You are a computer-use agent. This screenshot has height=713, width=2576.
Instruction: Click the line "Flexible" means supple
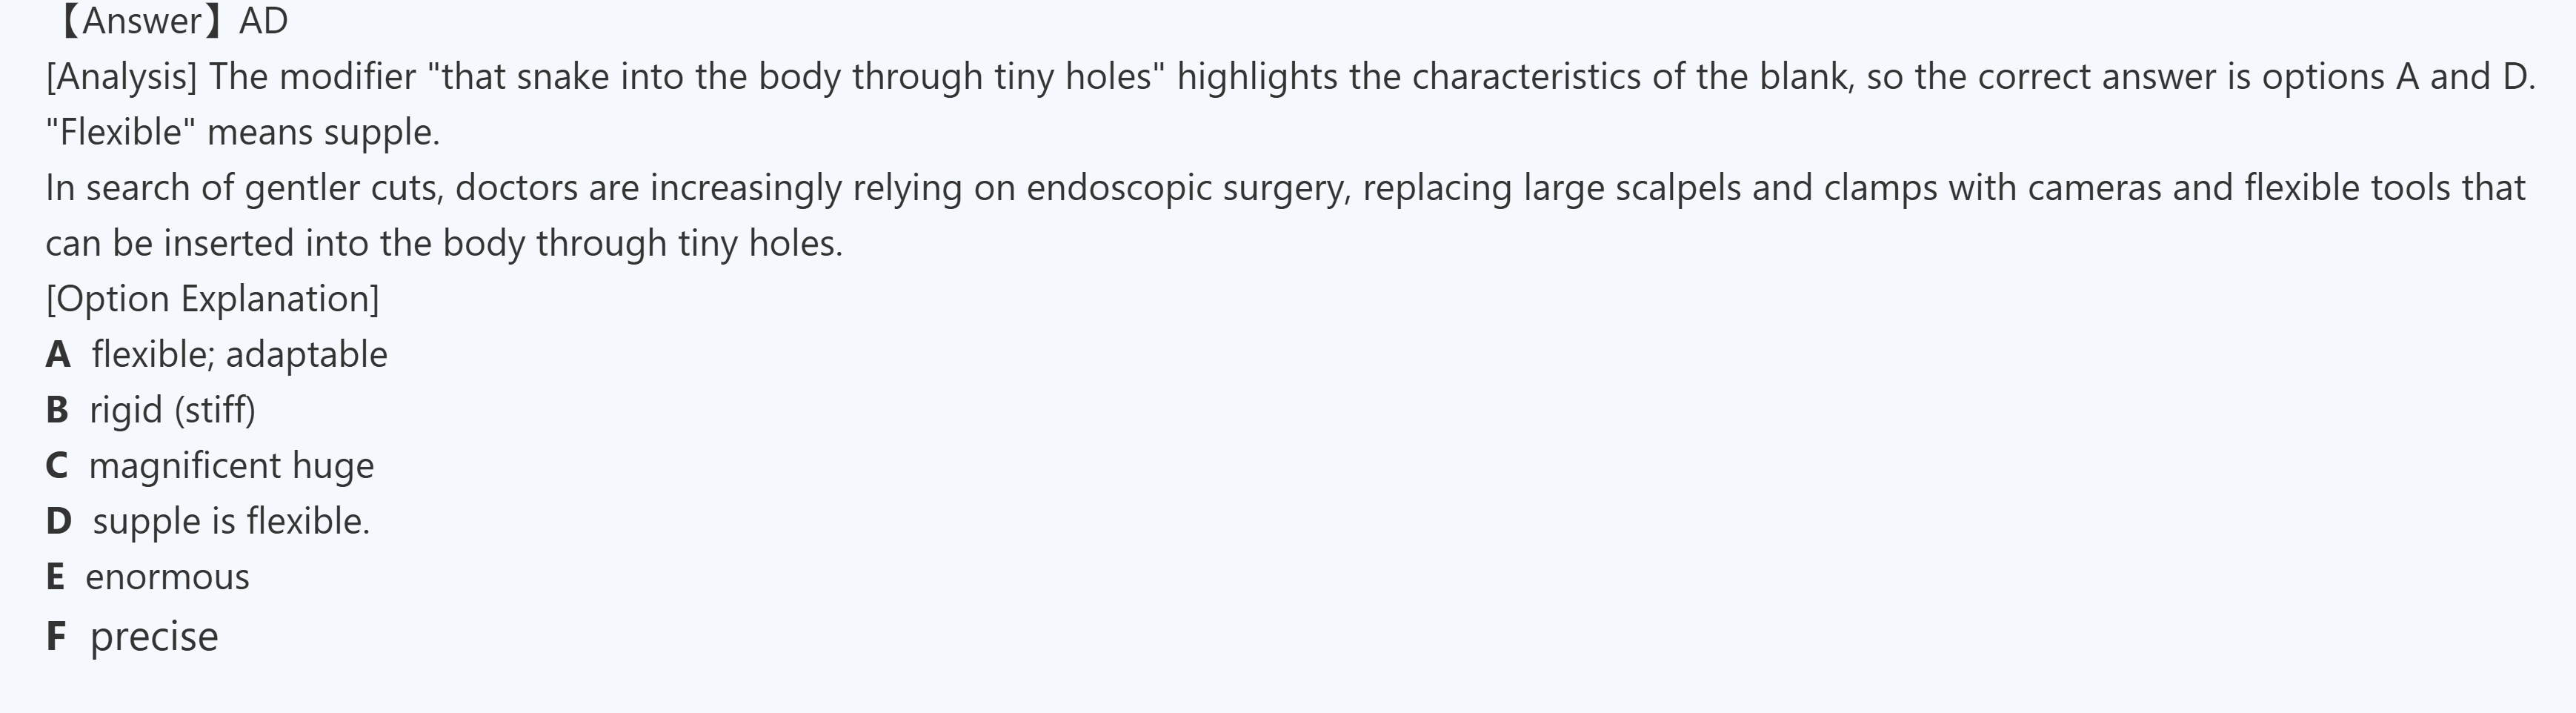(242, 132)
